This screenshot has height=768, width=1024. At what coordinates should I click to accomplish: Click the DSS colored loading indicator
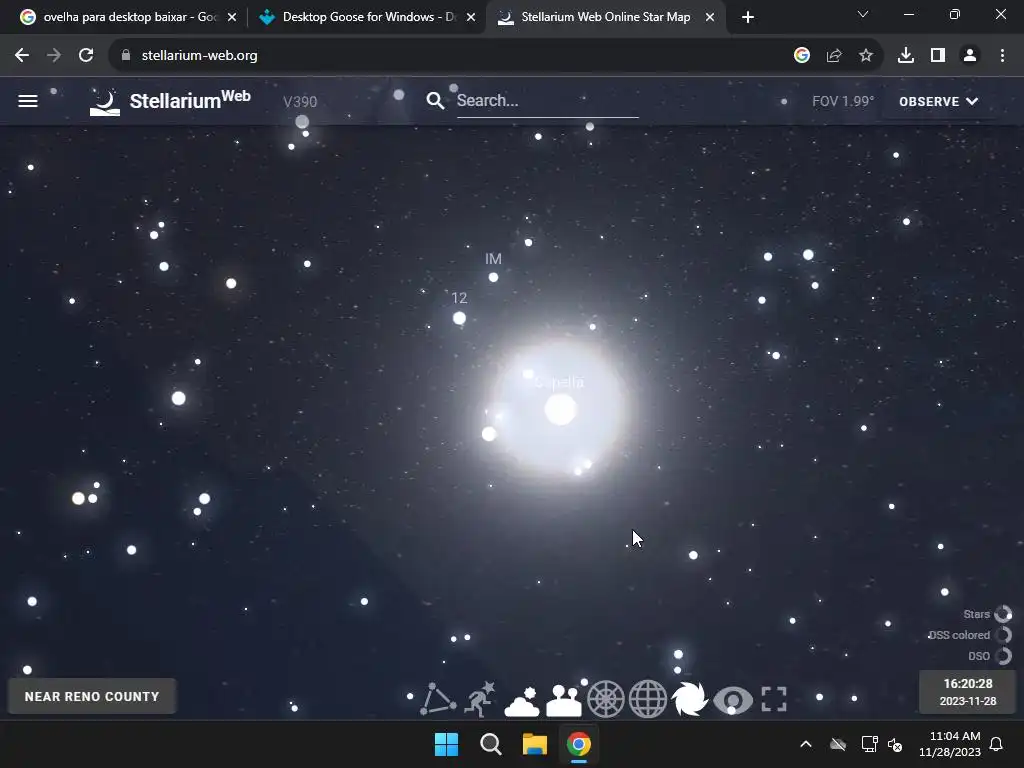pos(1002,635)
